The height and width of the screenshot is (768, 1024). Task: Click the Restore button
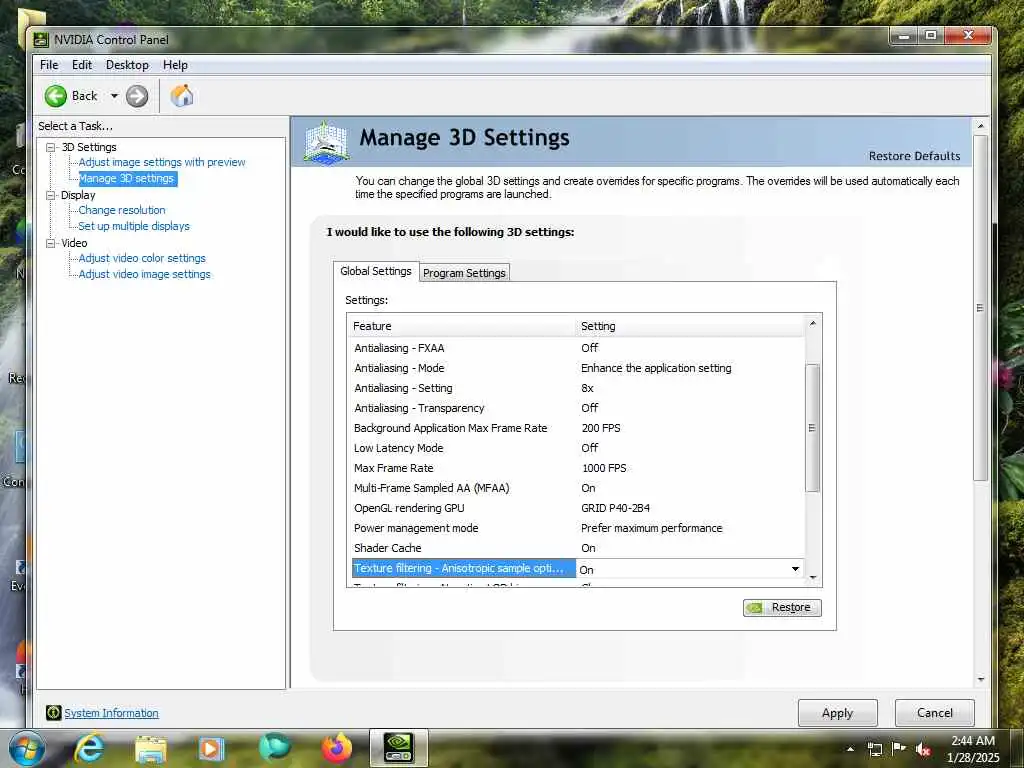pos(782,607)
